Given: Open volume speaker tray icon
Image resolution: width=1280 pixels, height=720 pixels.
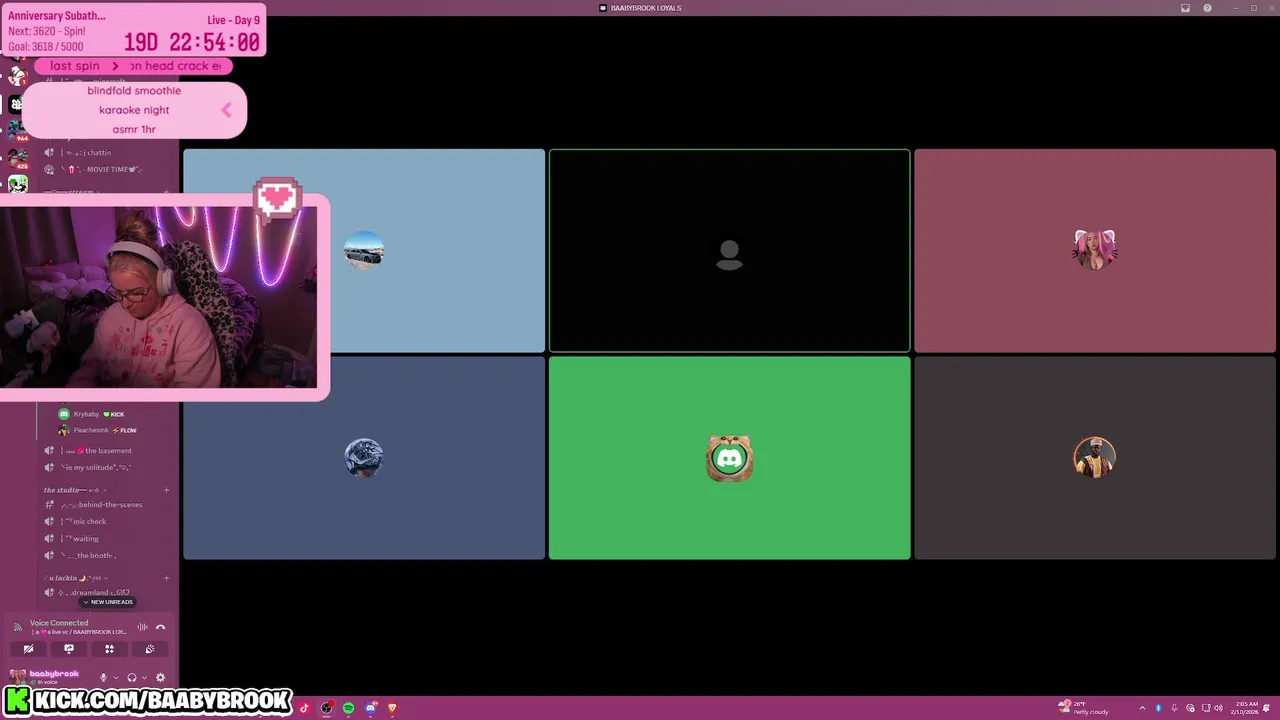Looking at the screenshot, I should click(1218, 708).
